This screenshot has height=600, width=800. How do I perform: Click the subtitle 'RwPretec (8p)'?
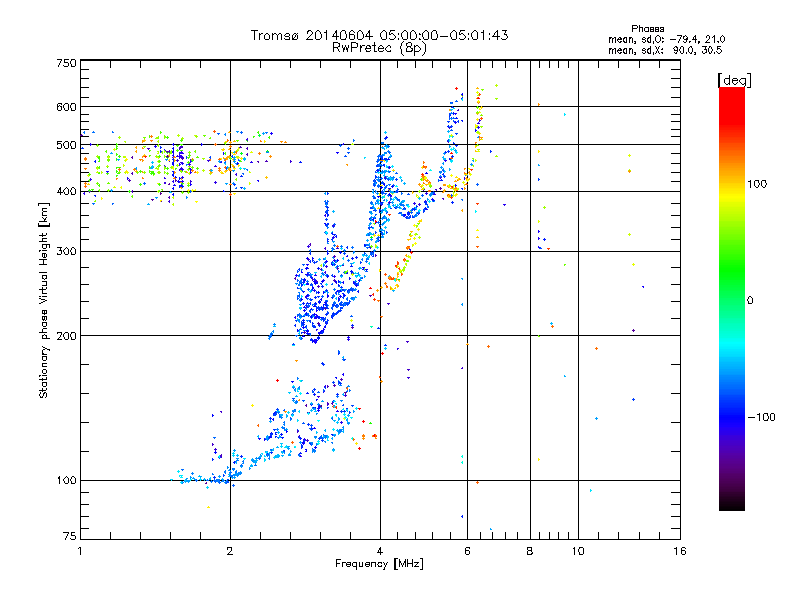coord(379,48)
